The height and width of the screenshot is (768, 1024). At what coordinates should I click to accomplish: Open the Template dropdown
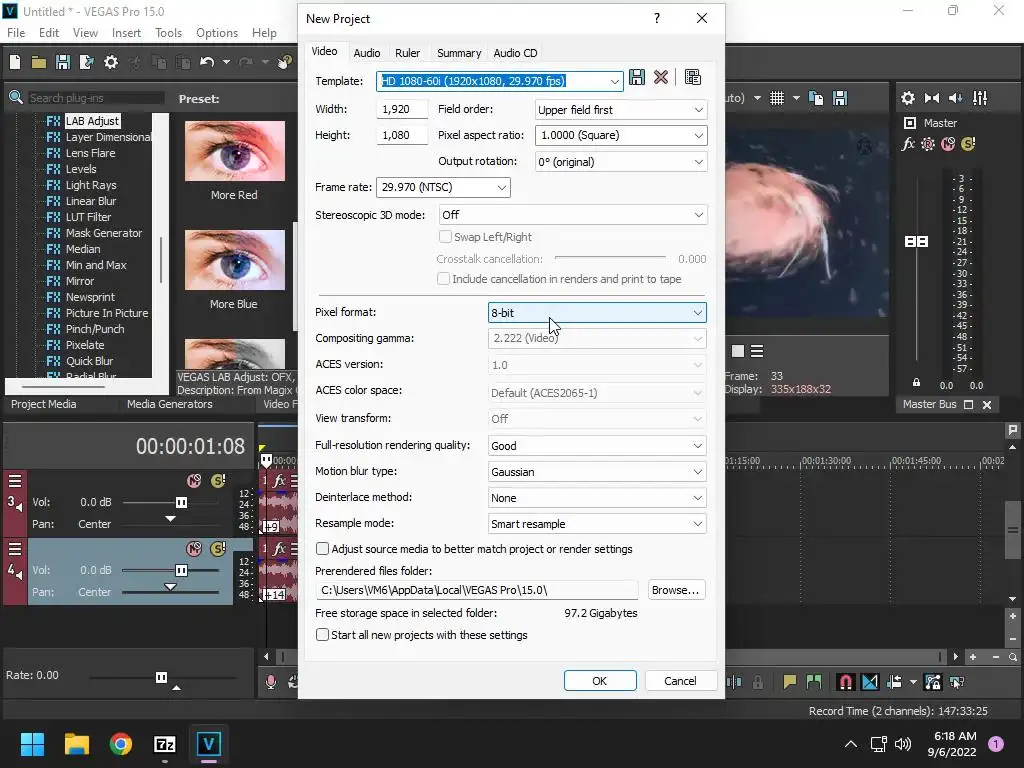(x=615, y=81)
